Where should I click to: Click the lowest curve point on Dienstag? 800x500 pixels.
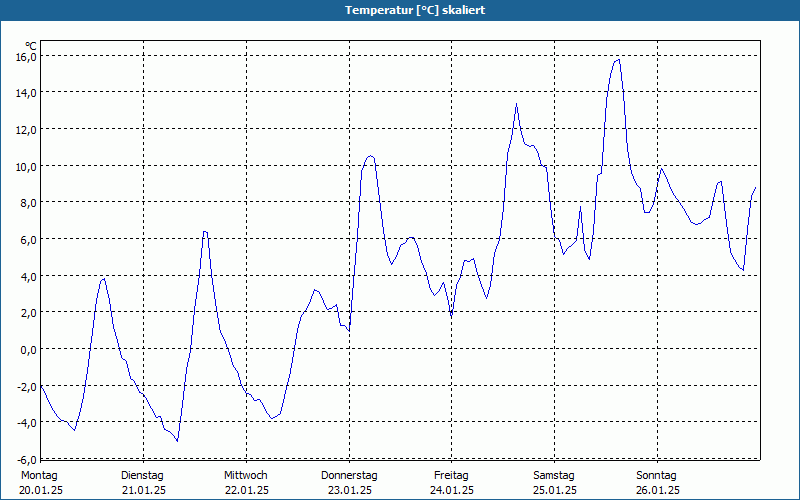pos(177,440)
